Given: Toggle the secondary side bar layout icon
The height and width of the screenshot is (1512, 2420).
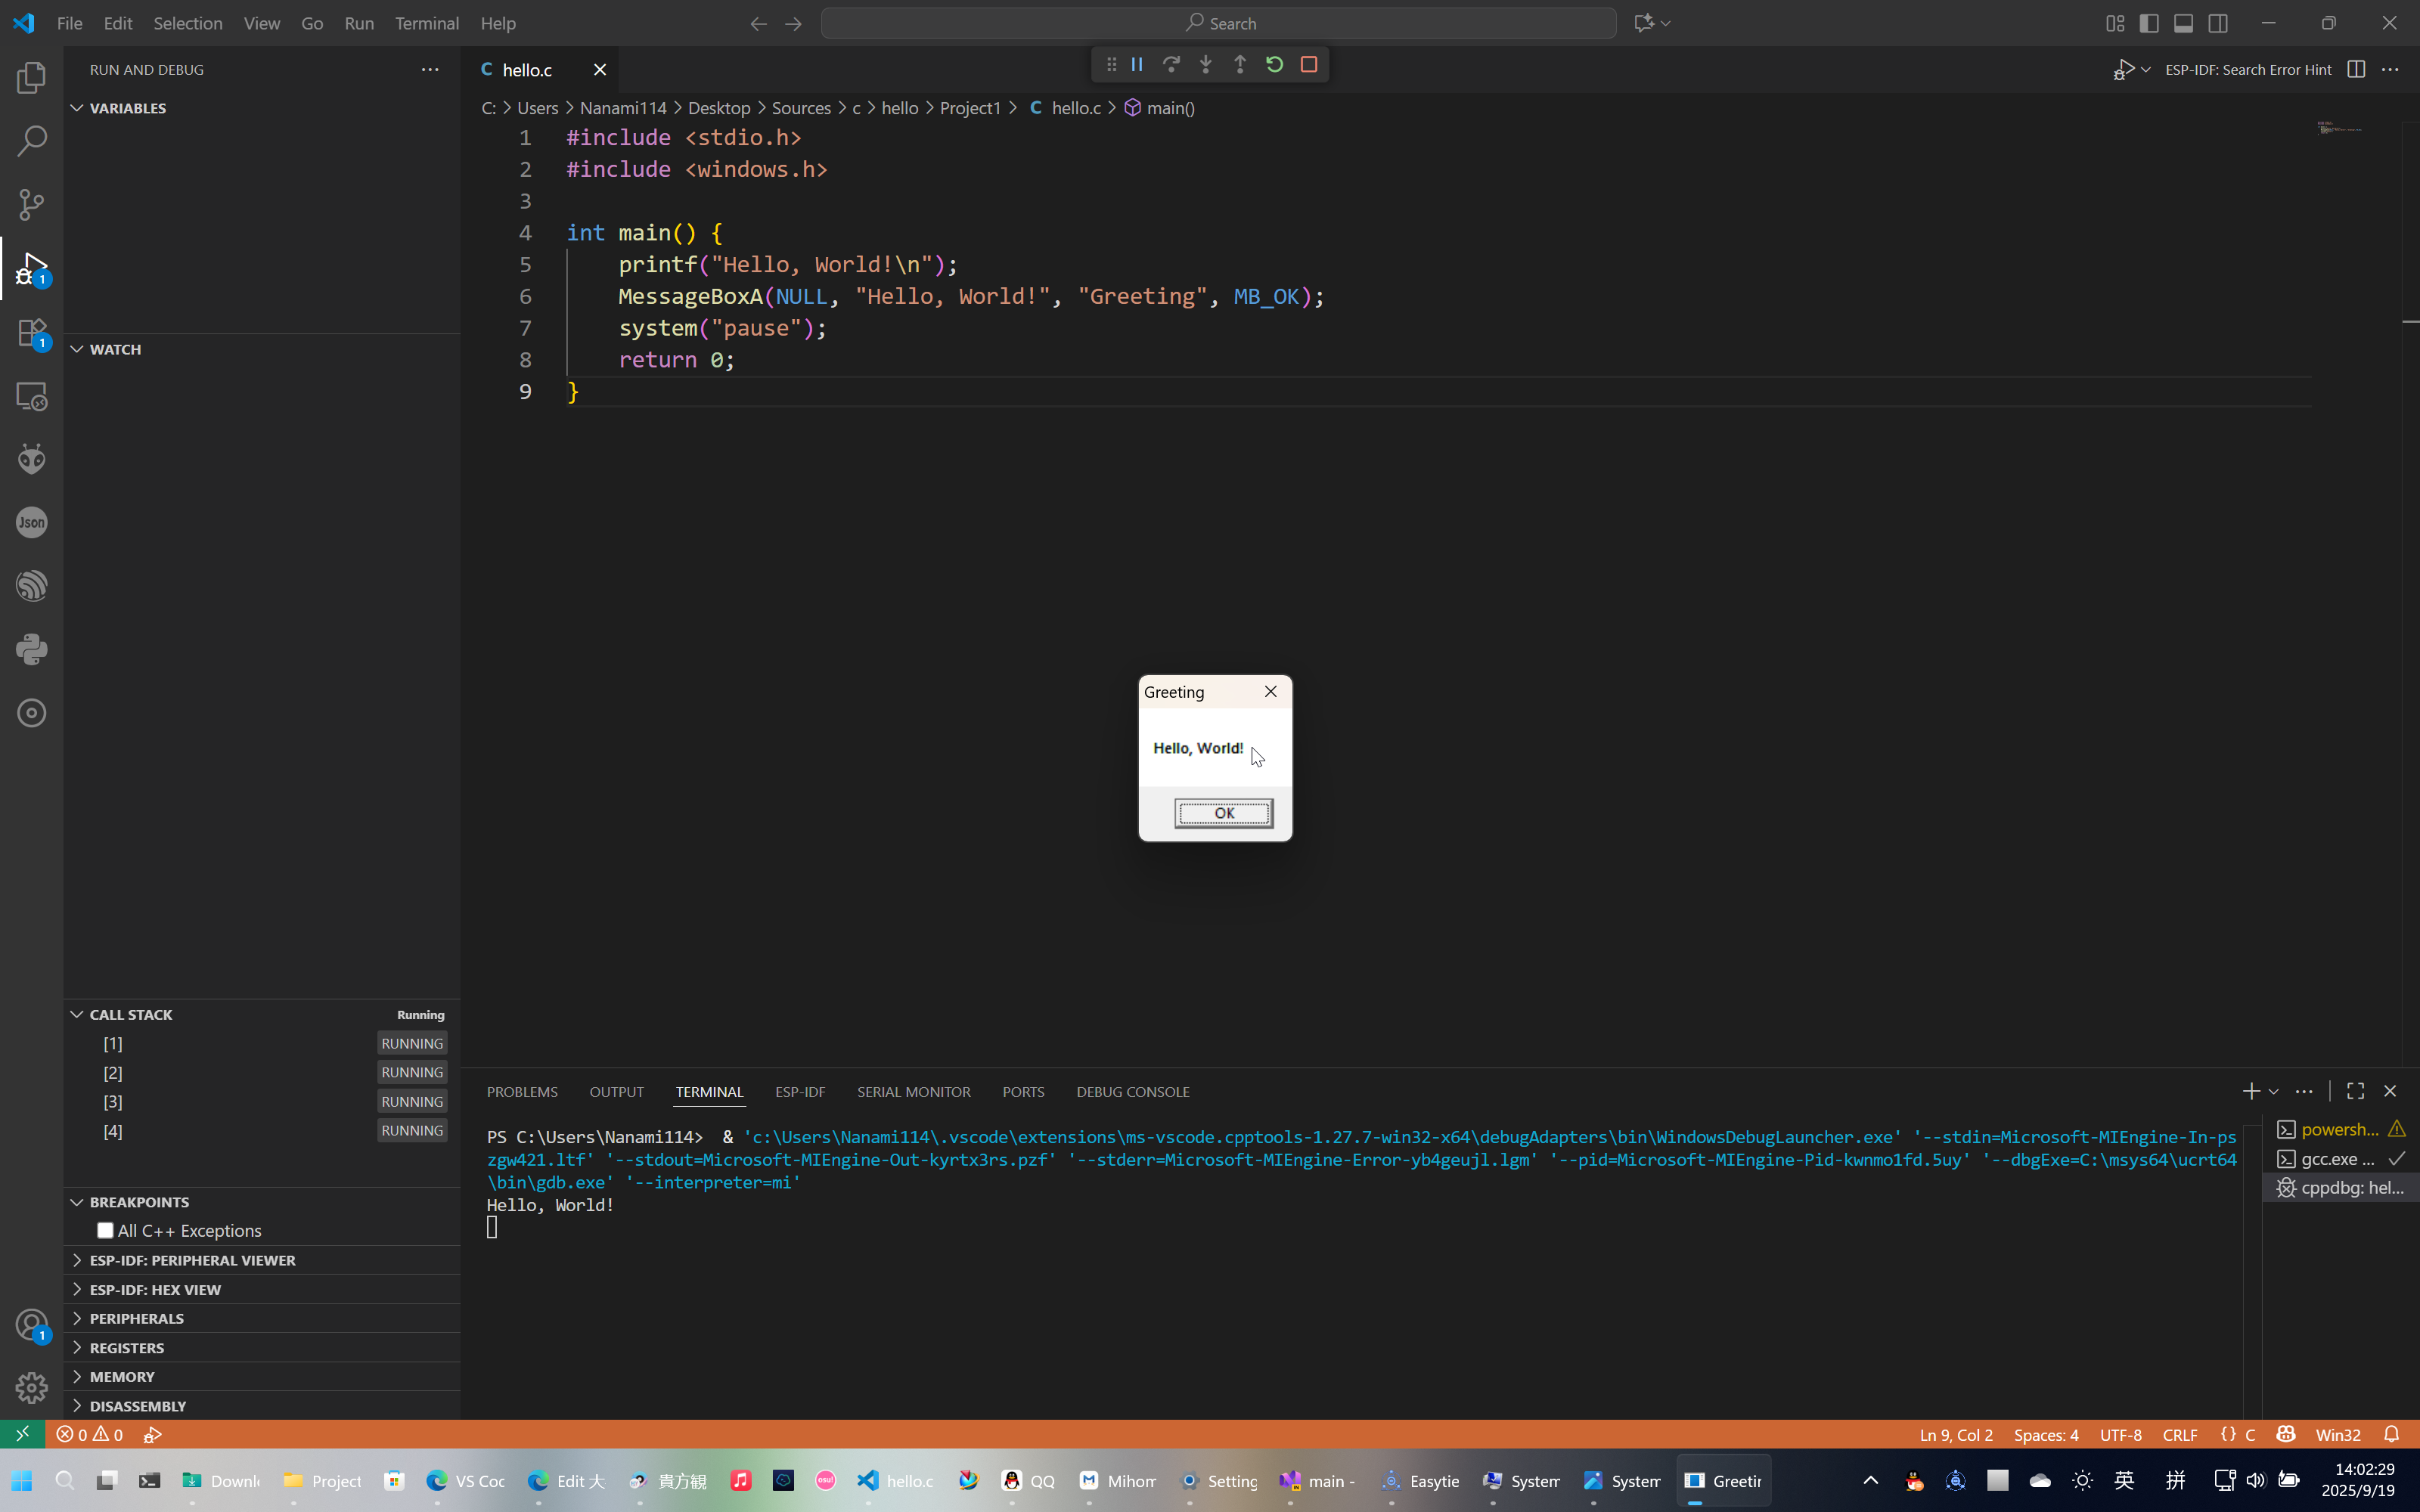Looking at the screenshot, I should point(2218,23).
